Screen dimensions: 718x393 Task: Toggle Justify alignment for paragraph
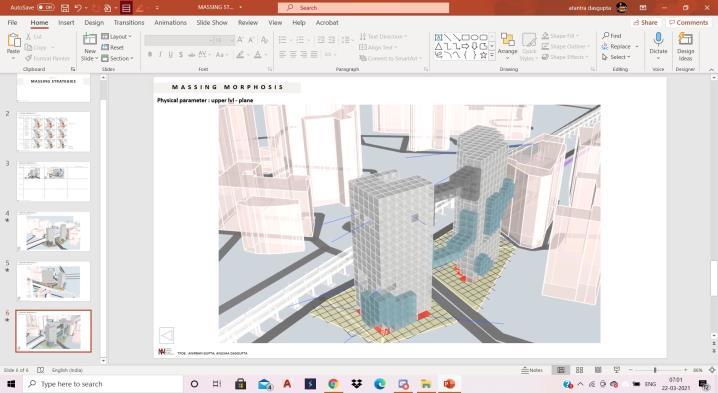314,55
